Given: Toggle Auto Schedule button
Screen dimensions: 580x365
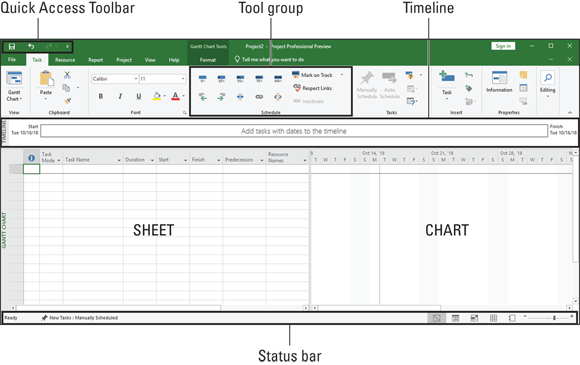Looking at the screenshot, I should 390,85.
